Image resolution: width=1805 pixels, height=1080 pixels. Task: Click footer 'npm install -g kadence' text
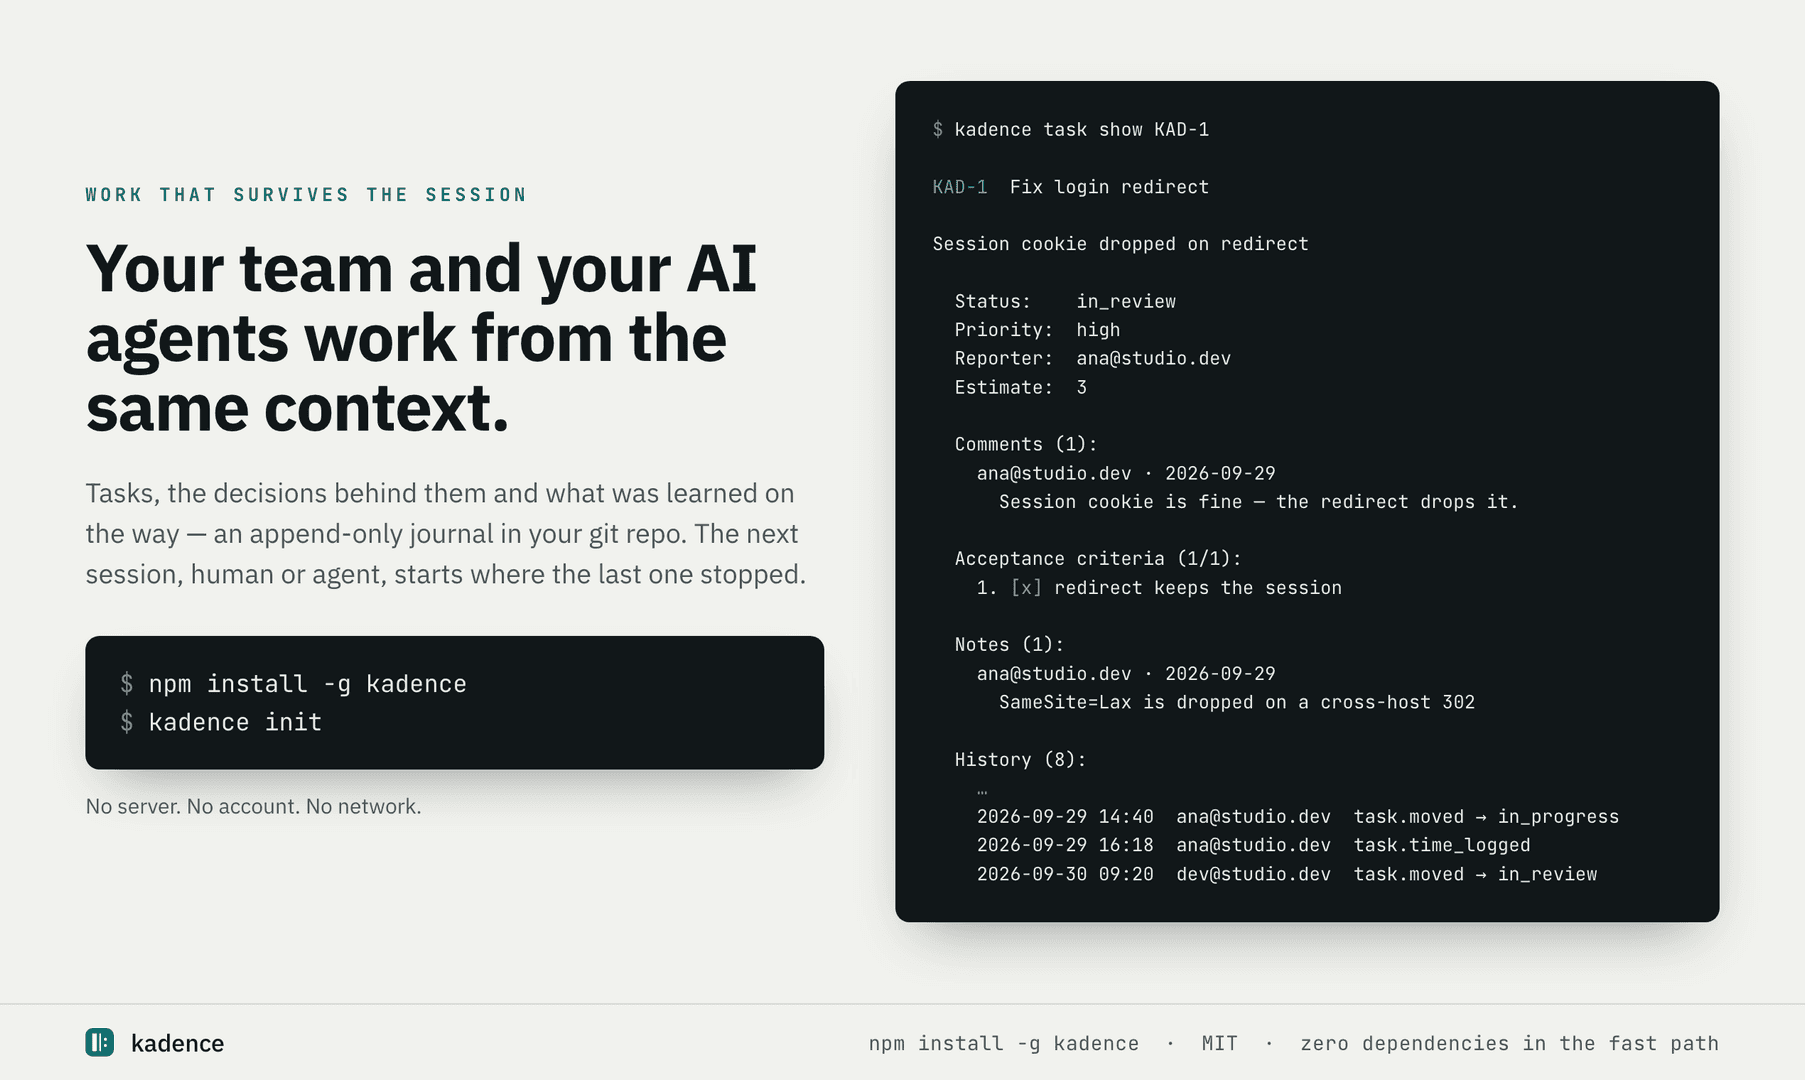[x=1004, y=1043]
